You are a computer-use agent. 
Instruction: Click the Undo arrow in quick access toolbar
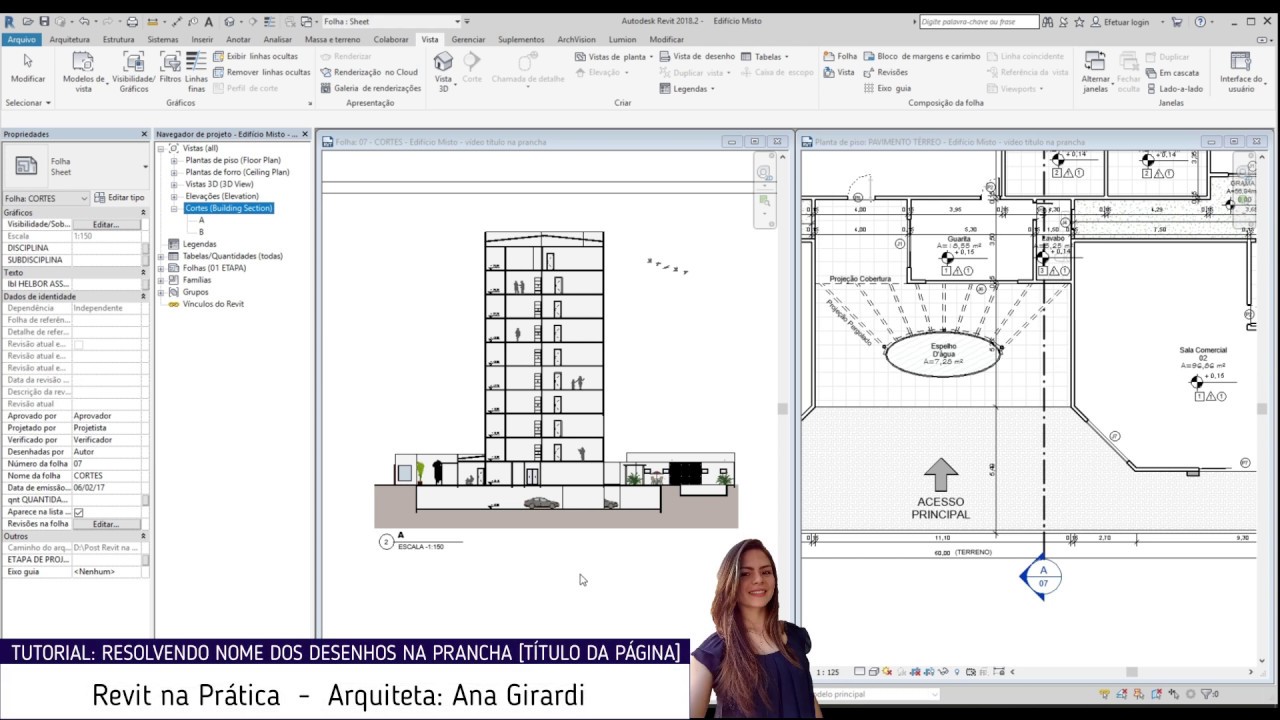(x=84, y=21)
